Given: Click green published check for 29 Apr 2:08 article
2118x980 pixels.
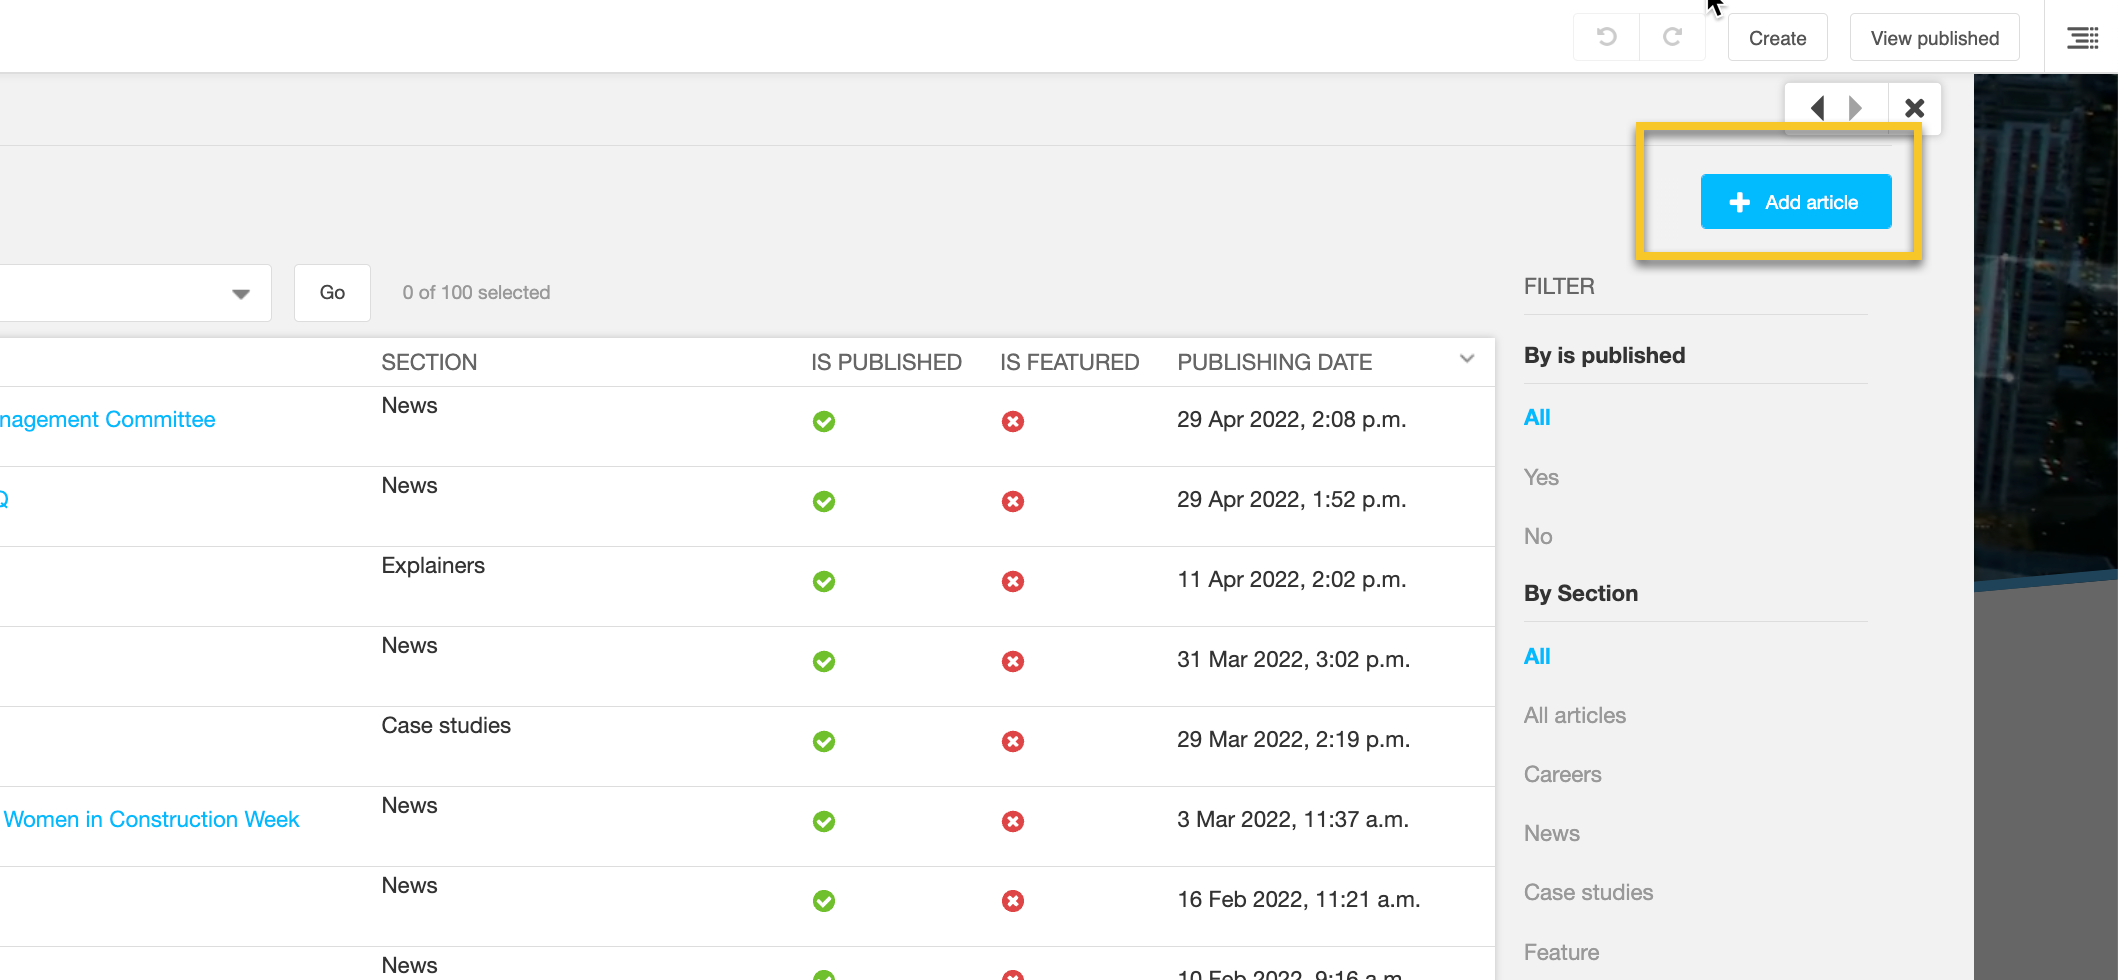Looking at the screenshot, I should pos(824,422).
